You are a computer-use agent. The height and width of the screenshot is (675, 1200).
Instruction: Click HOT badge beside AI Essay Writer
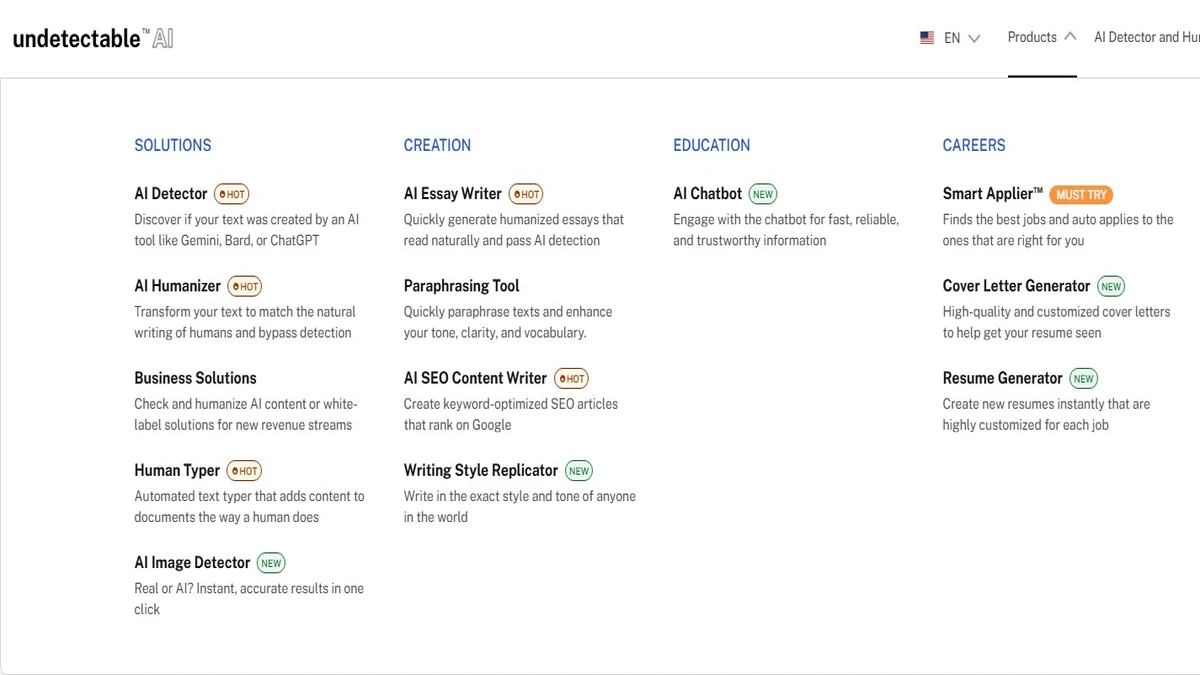[x=526, y=194]
